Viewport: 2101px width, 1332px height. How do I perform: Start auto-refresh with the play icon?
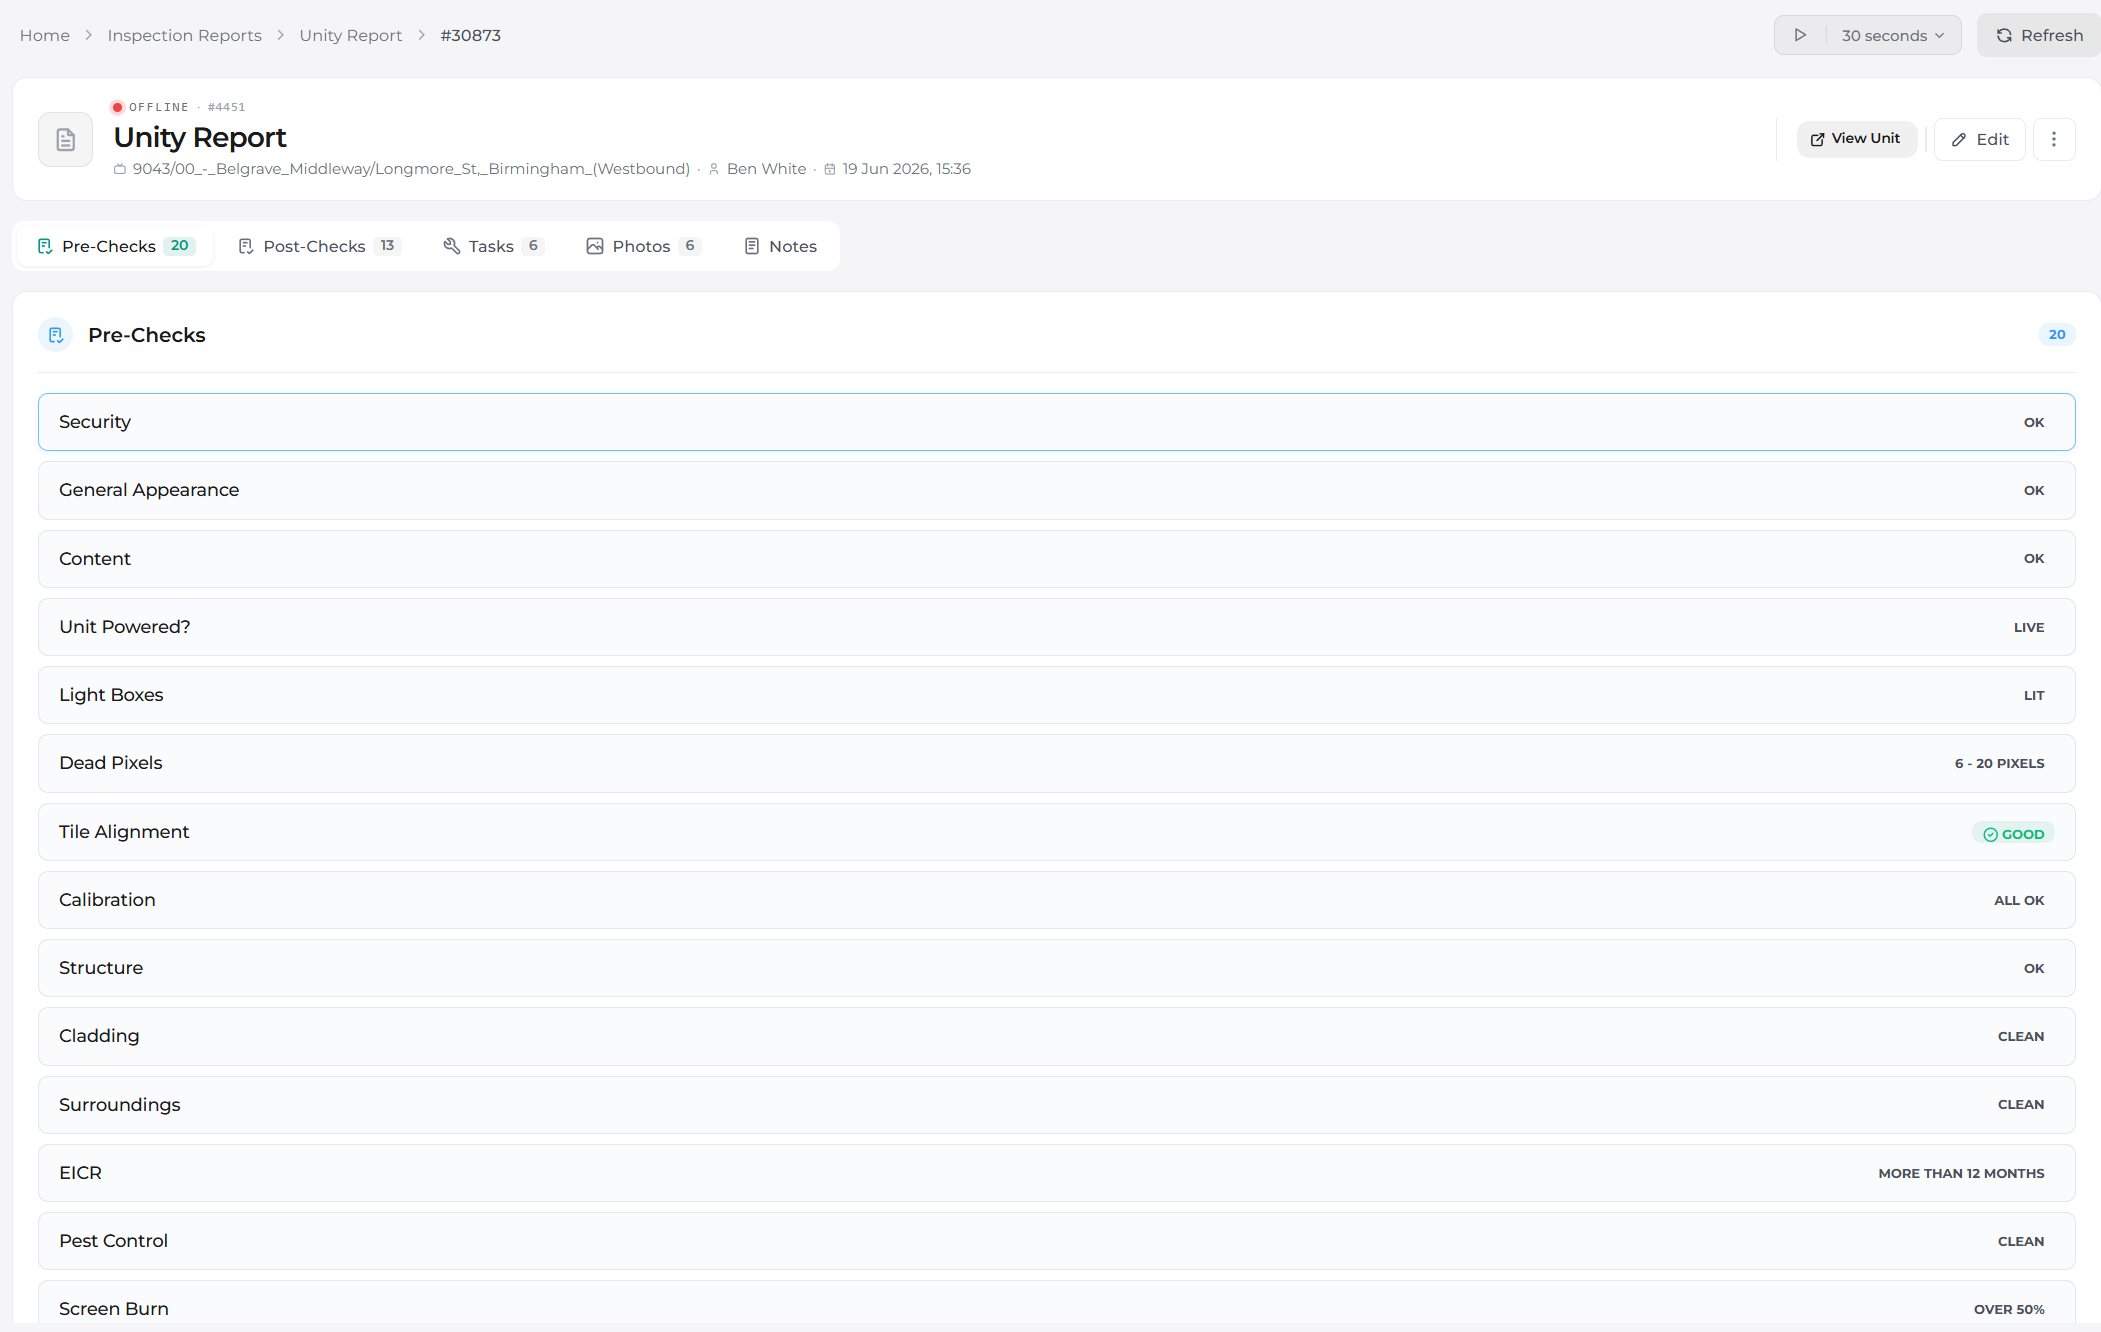tap(1800, 35)
